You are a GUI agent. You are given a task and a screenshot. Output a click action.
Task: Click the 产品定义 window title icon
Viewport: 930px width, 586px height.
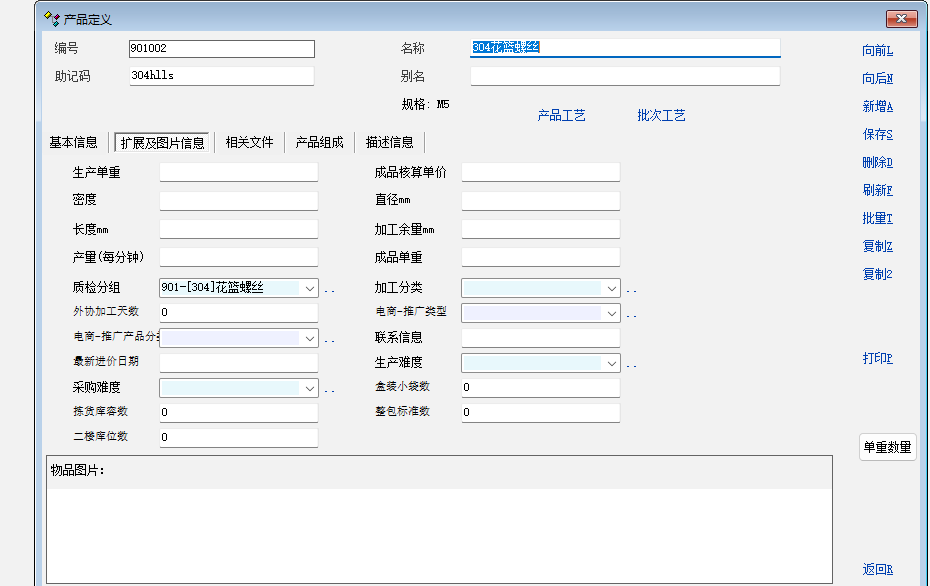click(x=53, y=18)
